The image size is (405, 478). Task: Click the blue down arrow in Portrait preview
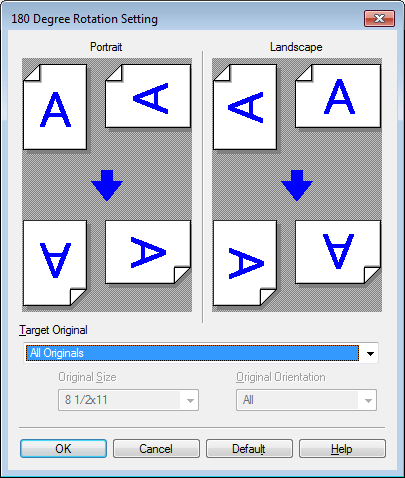(107, 185)
